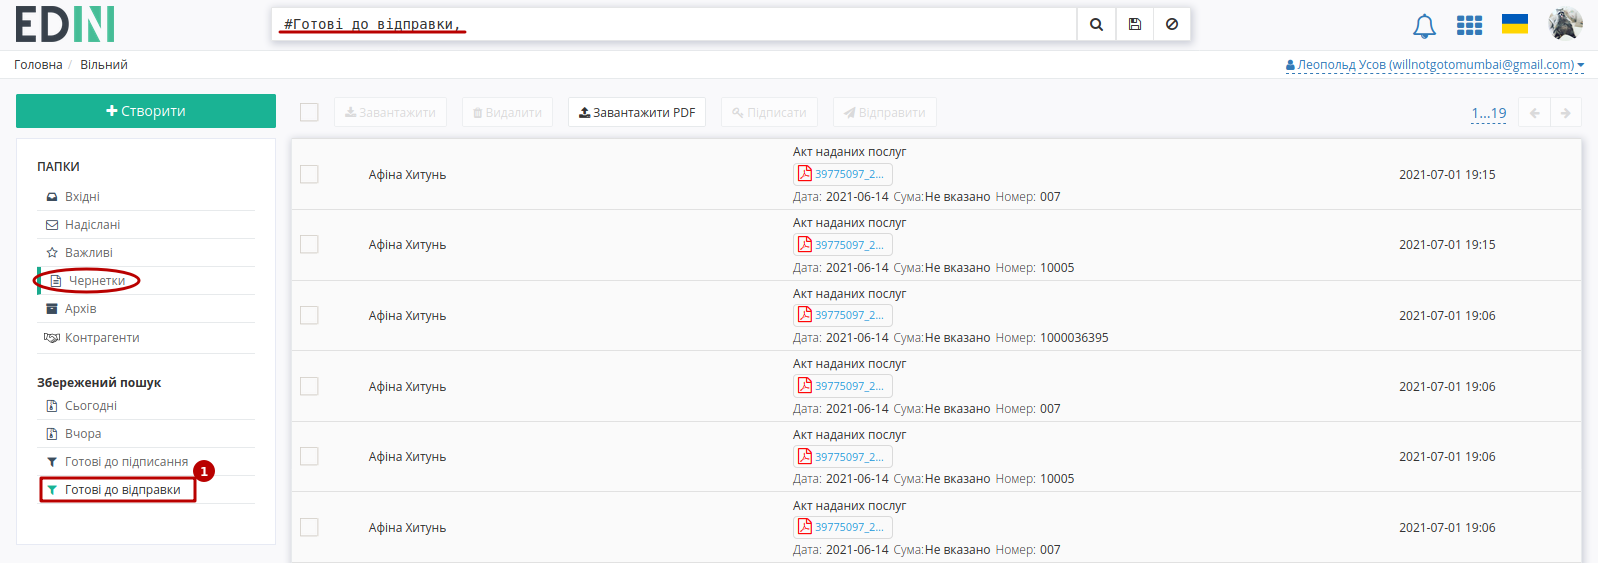Viewport: 1598px width, 563px height.
Task: Go to the previous page arrow
Action: (1534, 113)
